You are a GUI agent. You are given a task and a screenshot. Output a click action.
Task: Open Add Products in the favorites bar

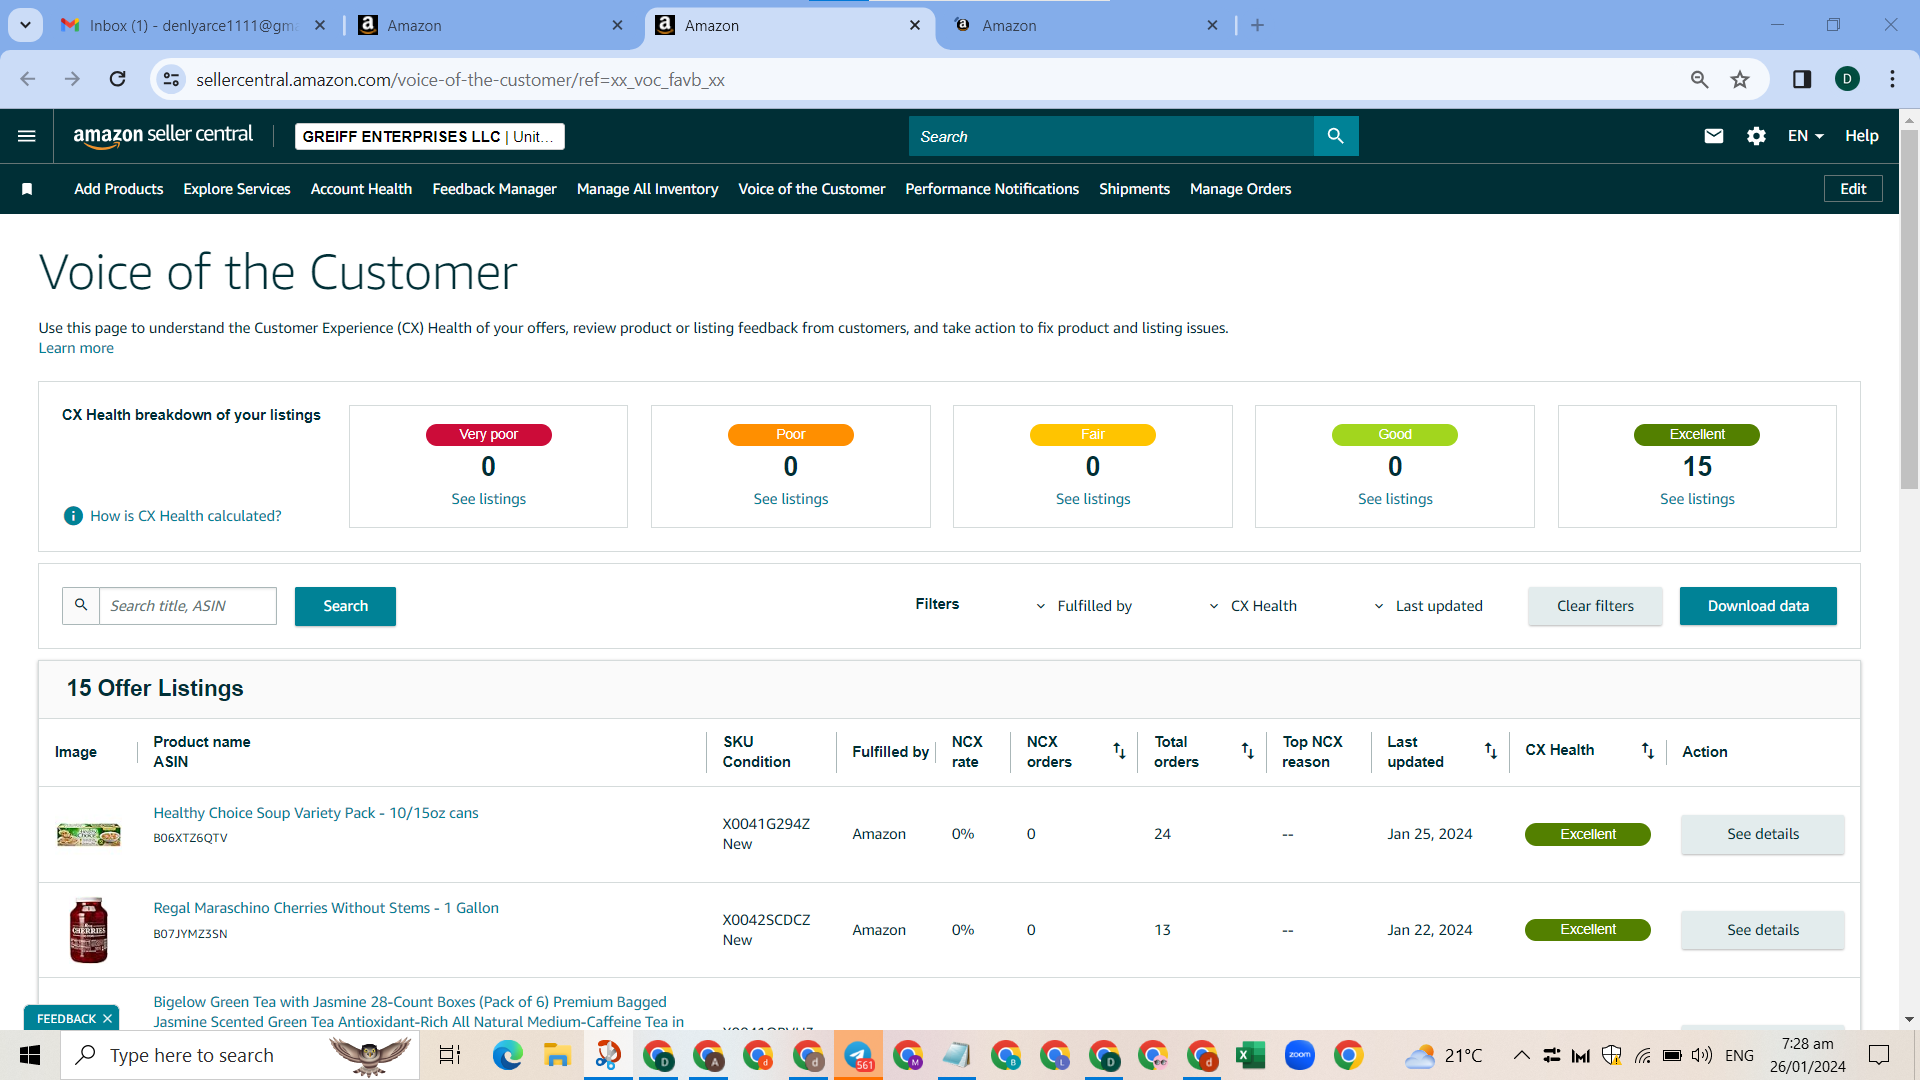[x=118, y=189]
